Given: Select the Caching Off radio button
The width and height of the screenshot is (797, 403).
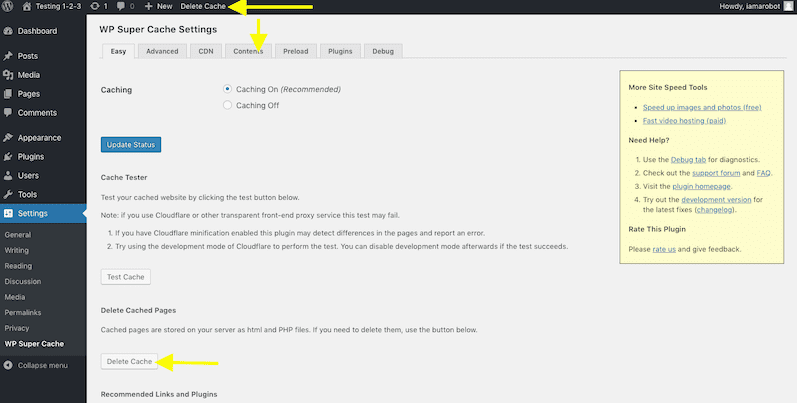Looking at the screenshot, I should pos(227,105).
